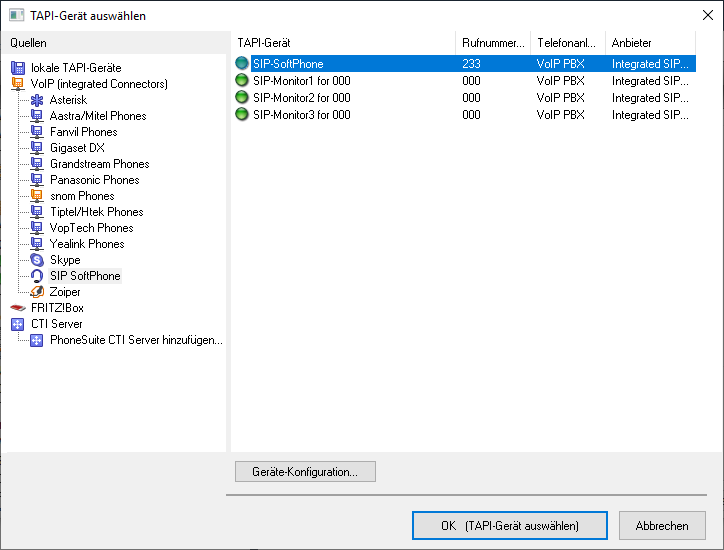This screenshot has height=550, width=724.
Task: Open Geräte-Konfiguration dialog
Action: click(x=305, y=471)
